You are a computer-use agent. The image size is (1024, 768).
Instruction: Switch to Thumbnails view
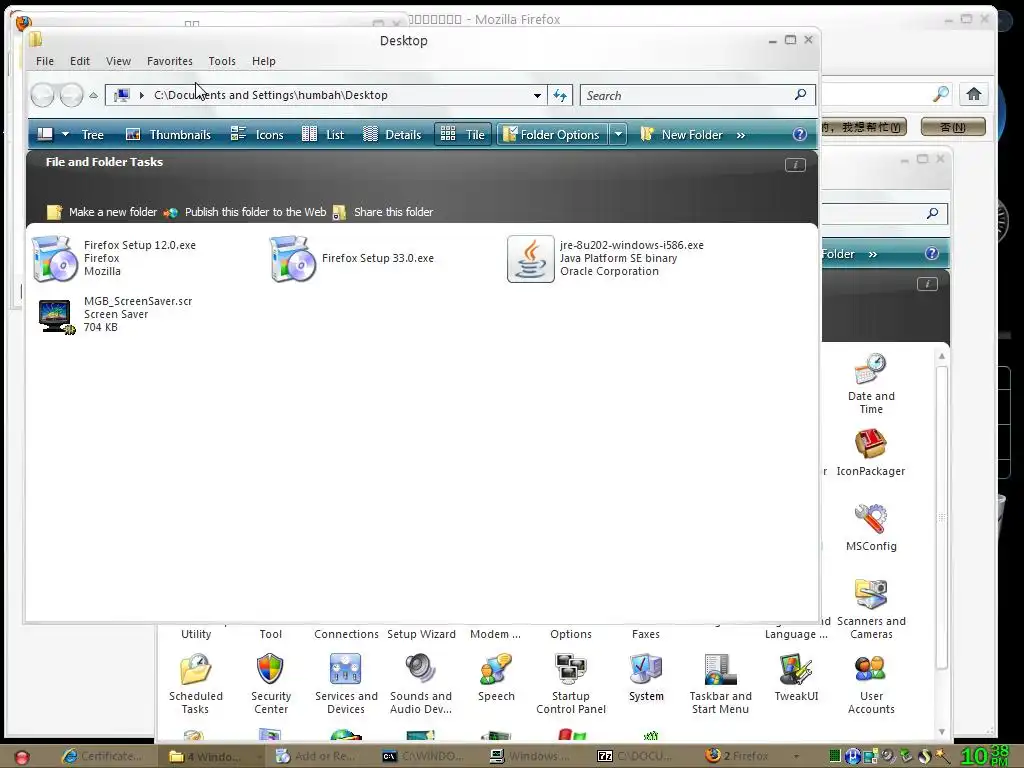(x=168, y=135)
